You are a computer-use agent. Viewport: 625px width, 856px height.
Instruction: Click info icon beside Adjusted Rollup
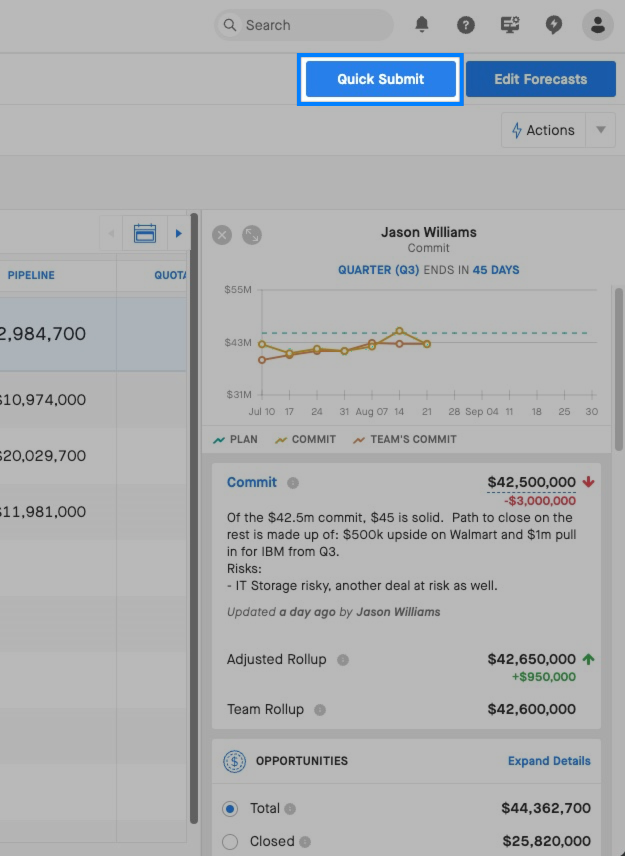coord(343,660)
